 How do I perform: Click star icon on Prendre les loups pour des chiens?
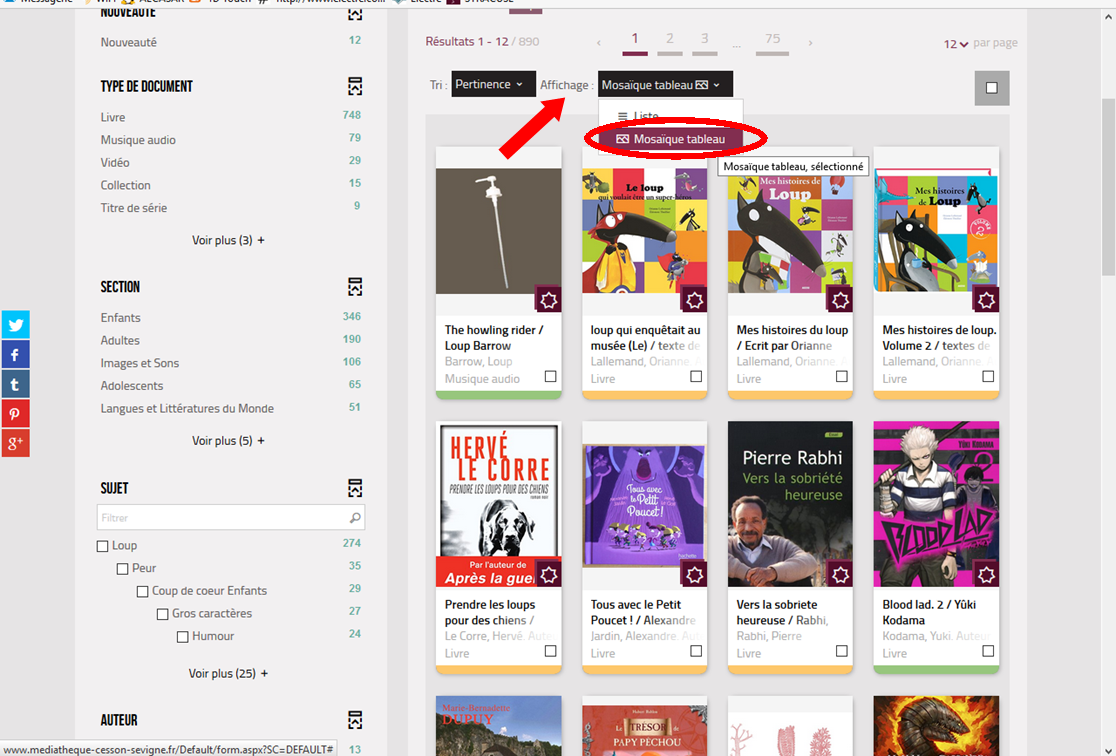548,574
